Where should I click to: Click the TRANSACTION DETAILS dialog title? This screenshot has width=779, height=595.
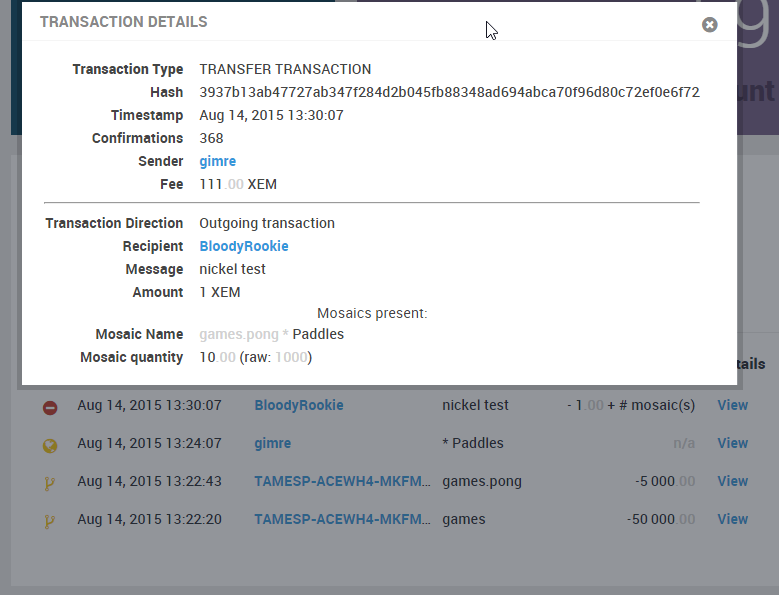point(124,22)
